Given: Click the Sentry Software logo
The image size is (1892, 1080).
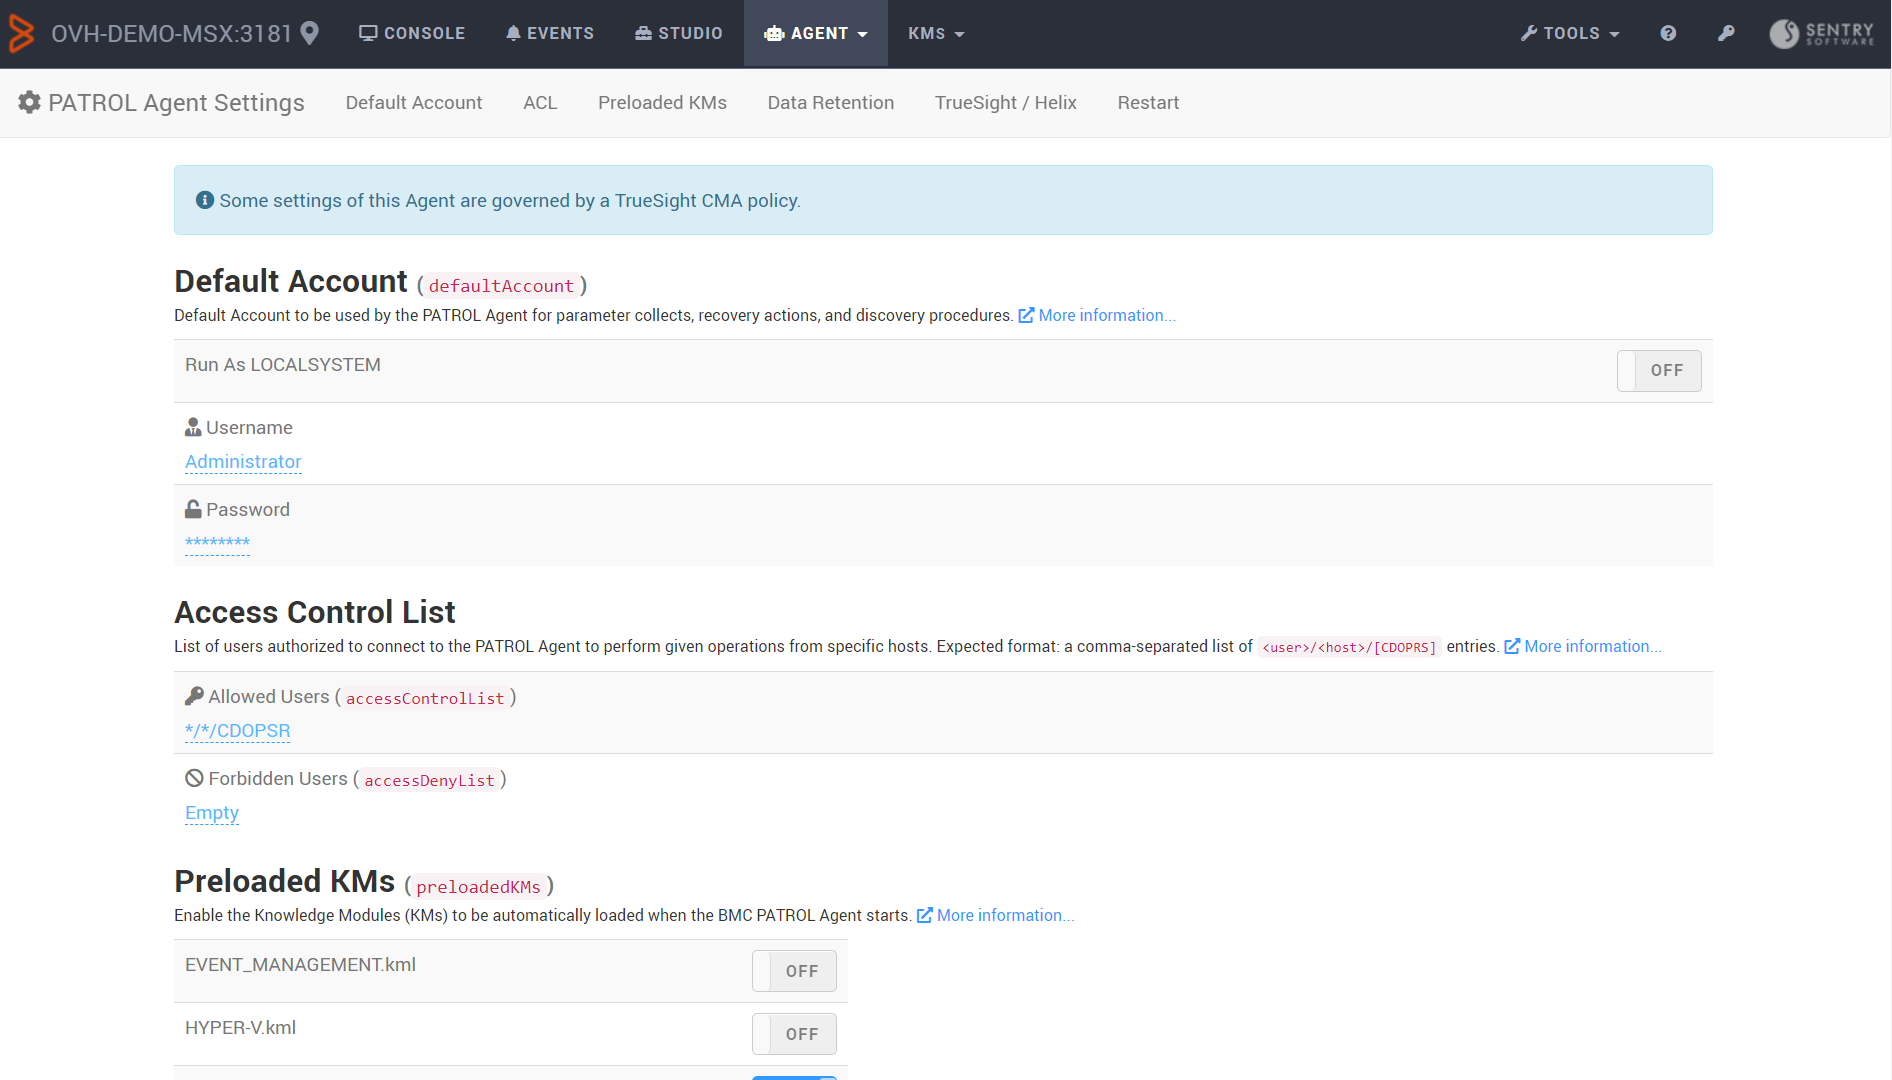Looking at the screenshot, I should point(1821,33).
